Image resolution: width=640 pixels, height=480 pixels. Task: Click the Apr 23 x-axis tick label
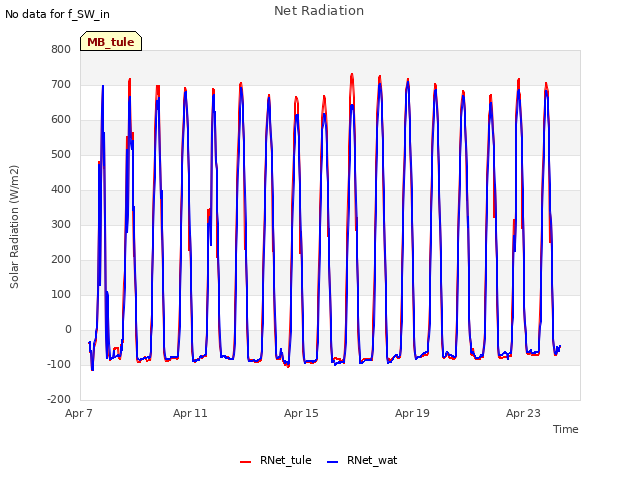pyautogui.click(x=523, y=413)
